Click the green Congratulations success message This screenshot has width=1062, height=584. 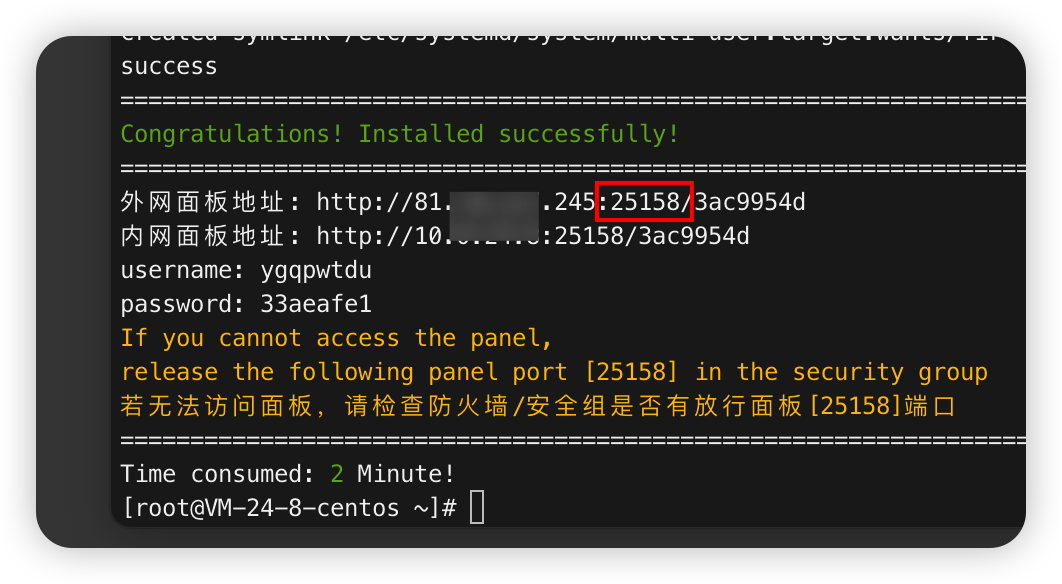pos(400,134)
